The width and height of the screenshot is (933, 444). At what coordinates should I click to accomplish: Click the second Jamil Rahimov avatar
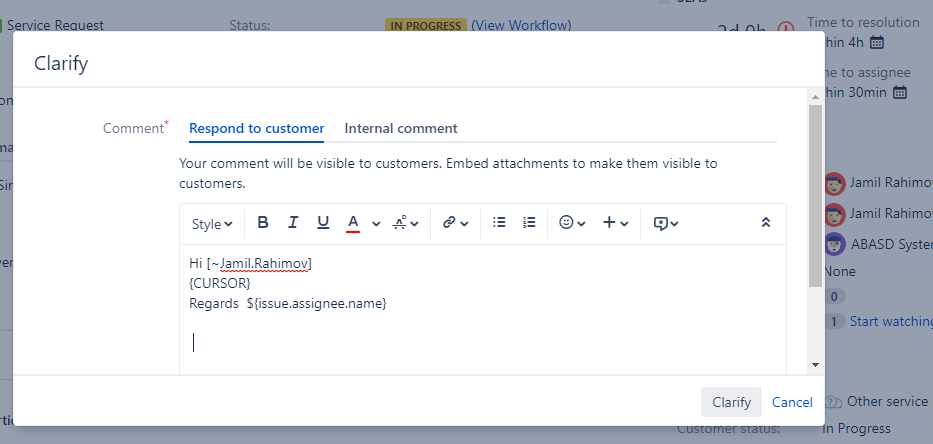click(834, 214)
